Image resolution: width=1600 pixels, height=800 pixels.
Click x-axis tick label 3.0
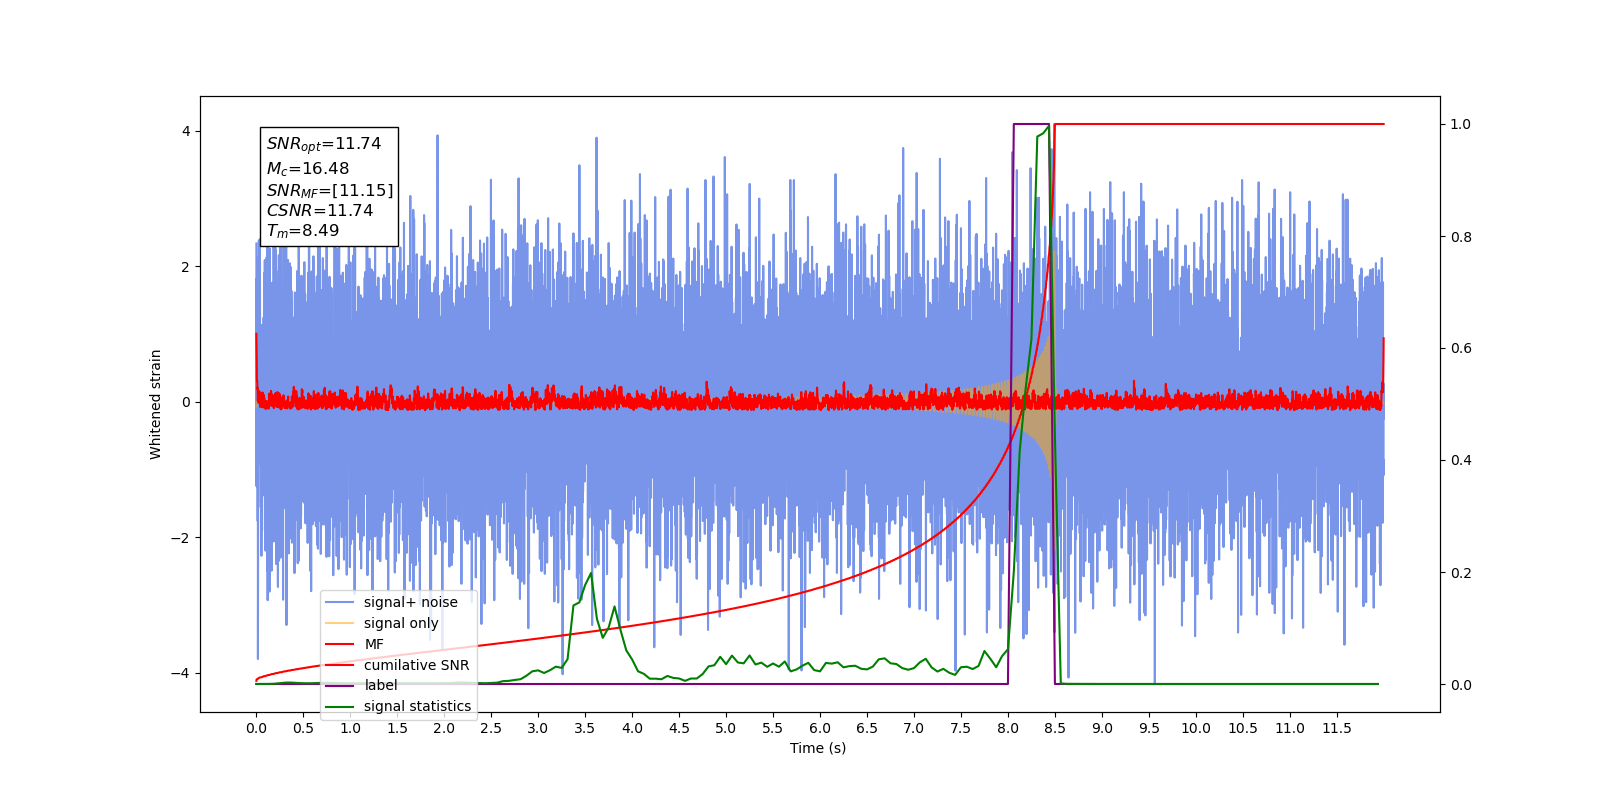pos(538,728)
